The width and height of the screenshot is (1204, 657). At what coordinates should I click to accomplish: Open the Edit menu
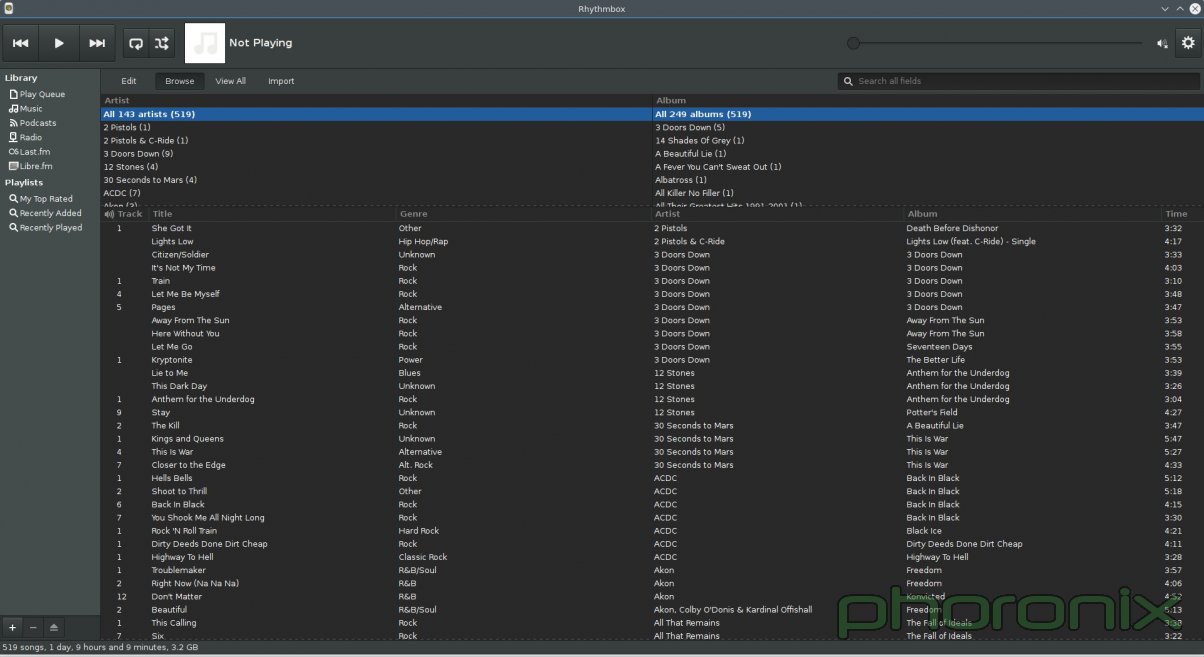point(128,81)
